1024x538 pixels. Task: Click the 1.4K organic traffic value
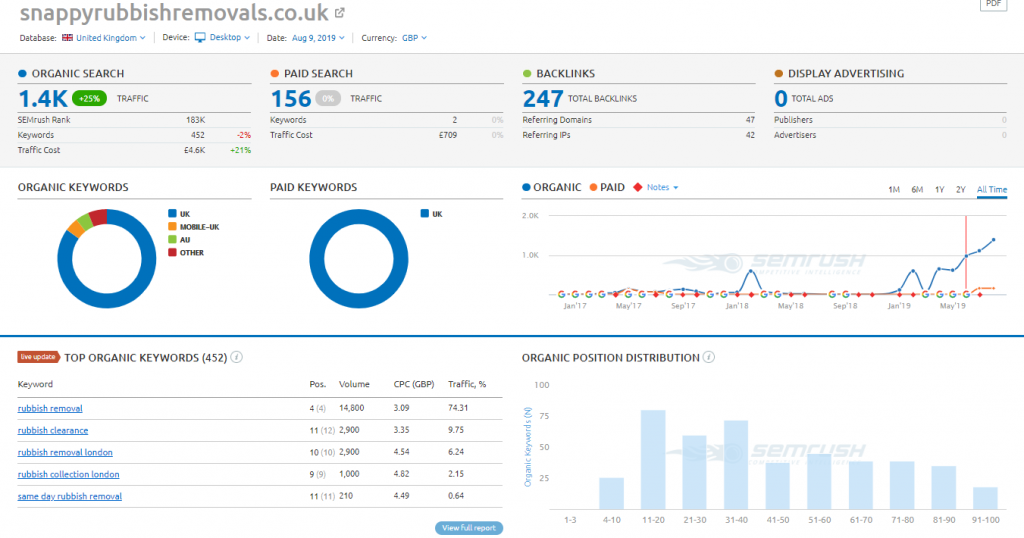point(43,99)
